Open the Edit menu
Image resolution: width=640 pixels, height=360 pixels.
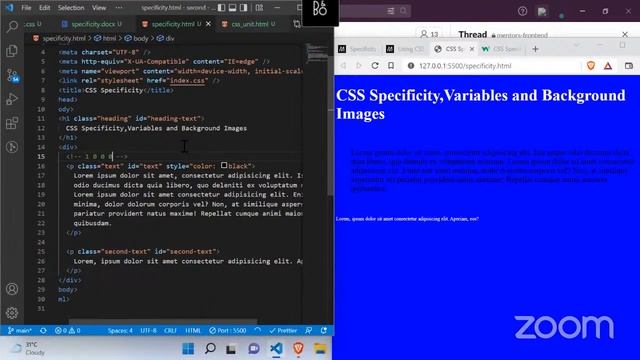(x=44, y=8)
